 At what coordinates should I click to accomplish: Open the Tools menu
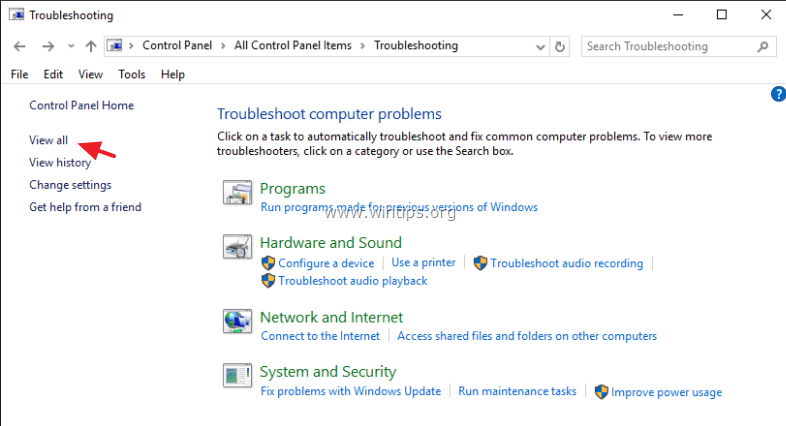point(132,74)
